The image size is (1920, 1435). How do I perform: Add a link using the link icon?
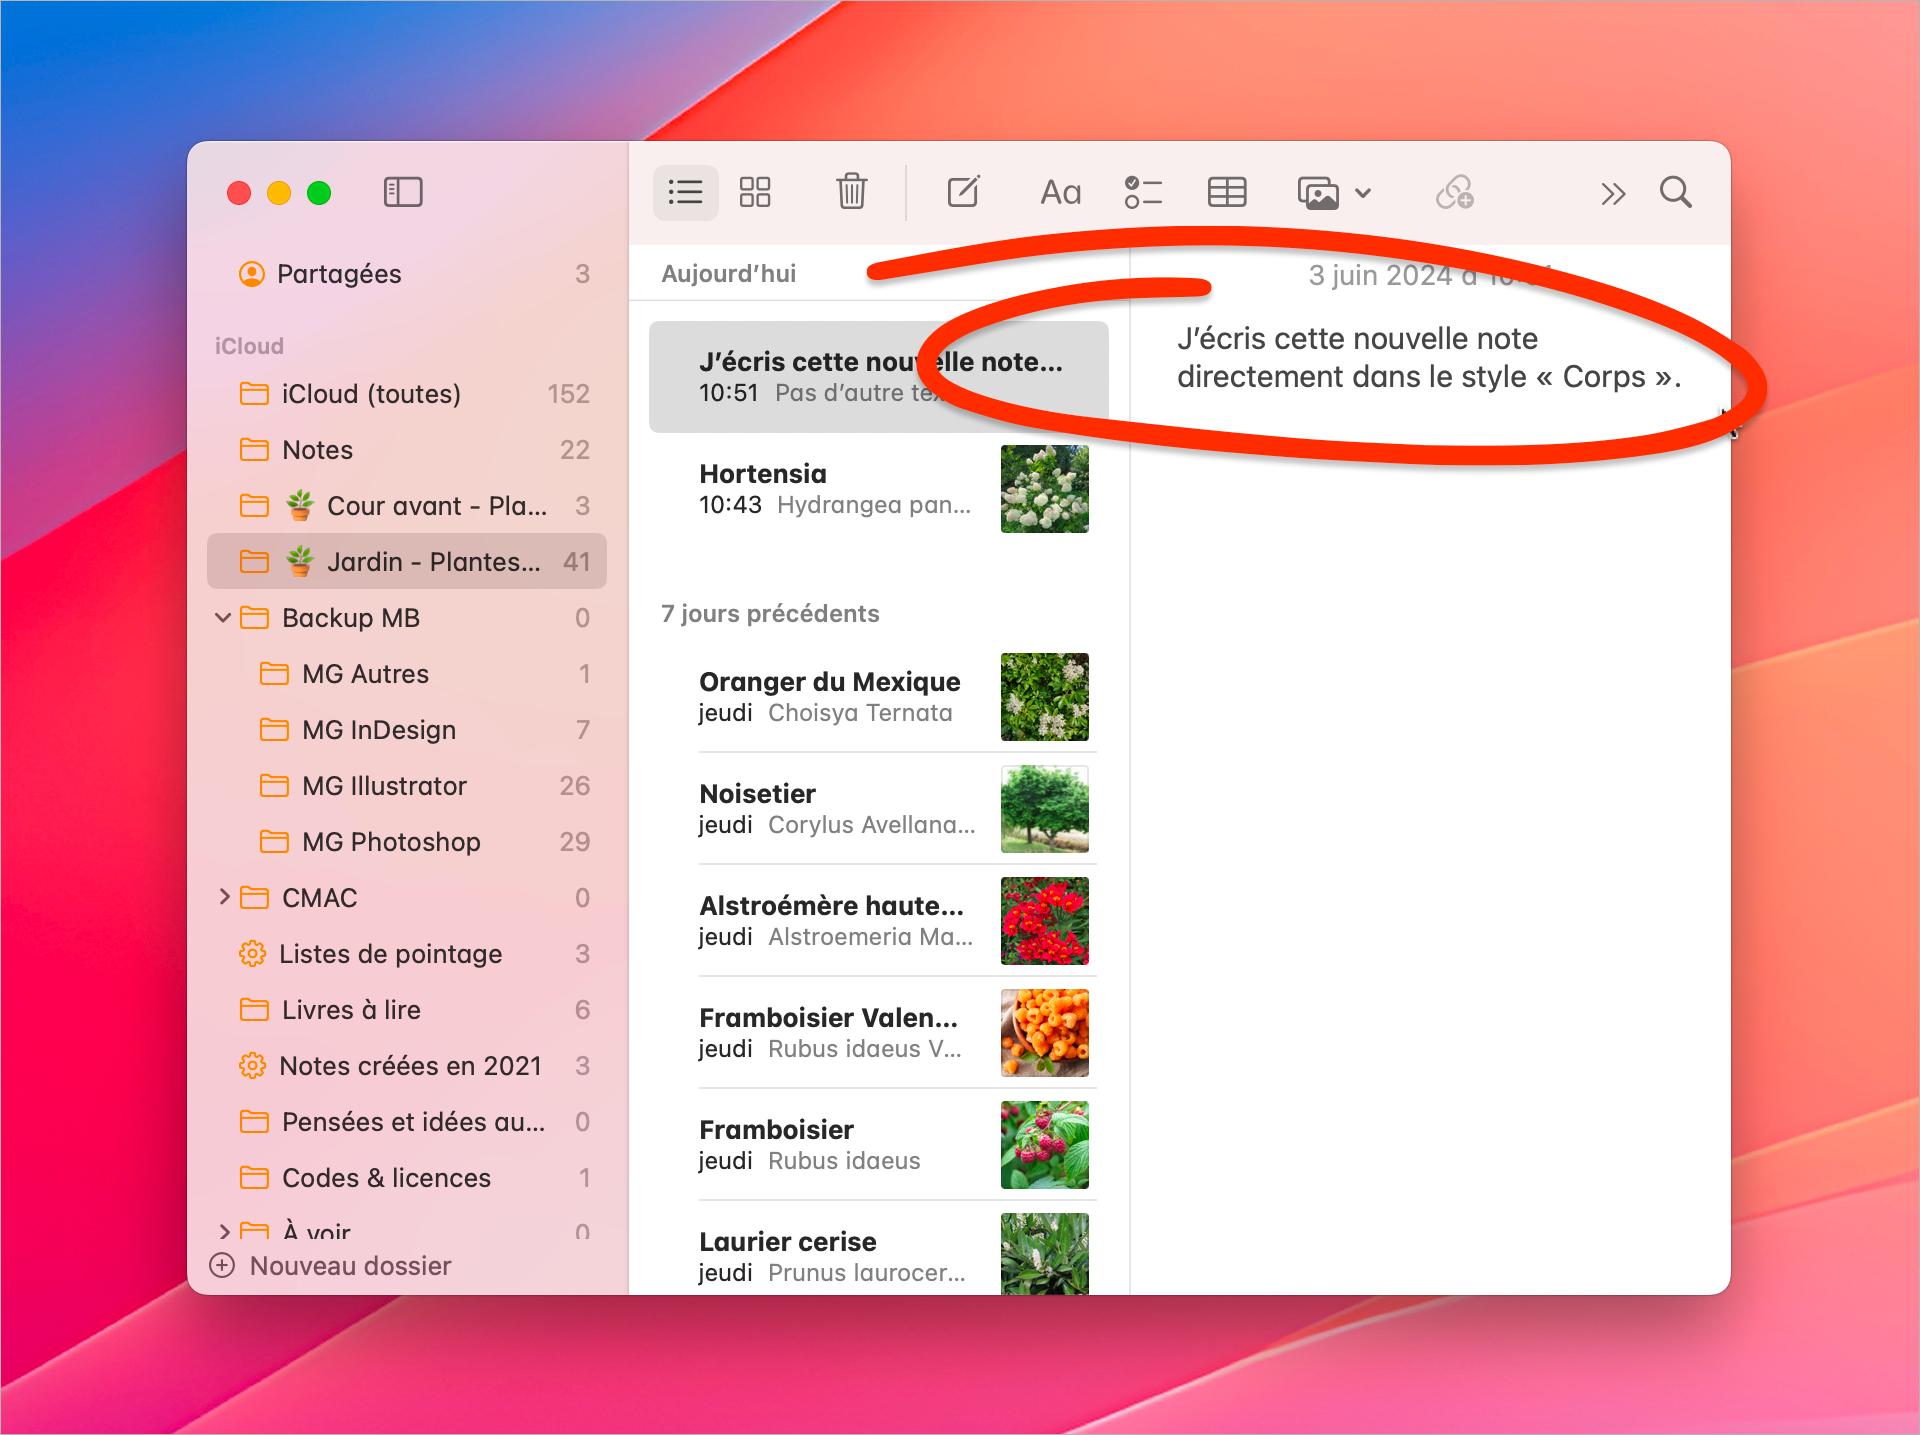[x=1452, y=192]
